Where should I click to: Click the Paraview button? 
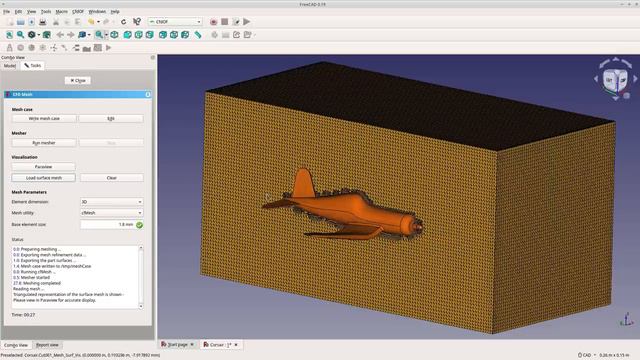[x=43, y=167]
